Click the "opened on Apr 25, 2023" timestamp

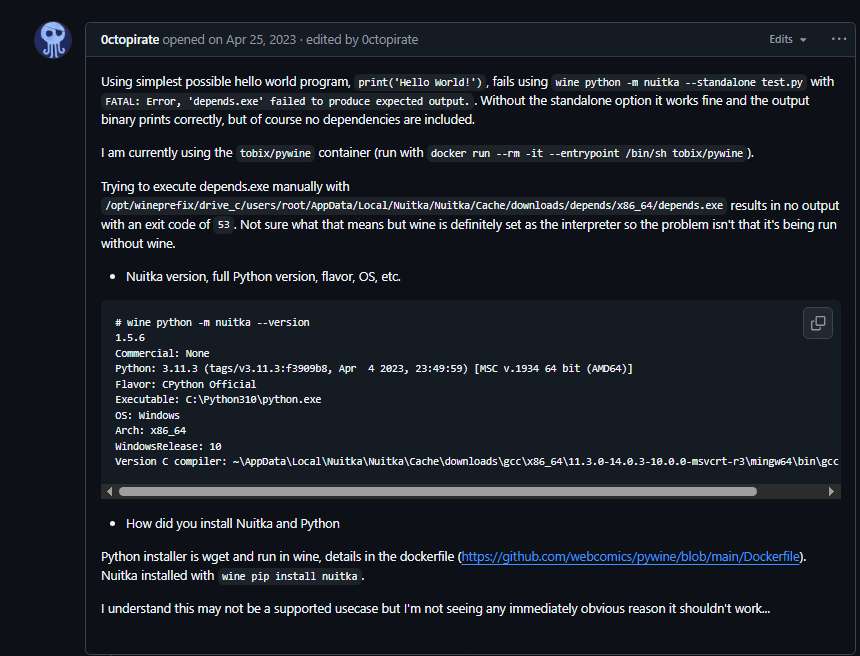pos(229,39)
